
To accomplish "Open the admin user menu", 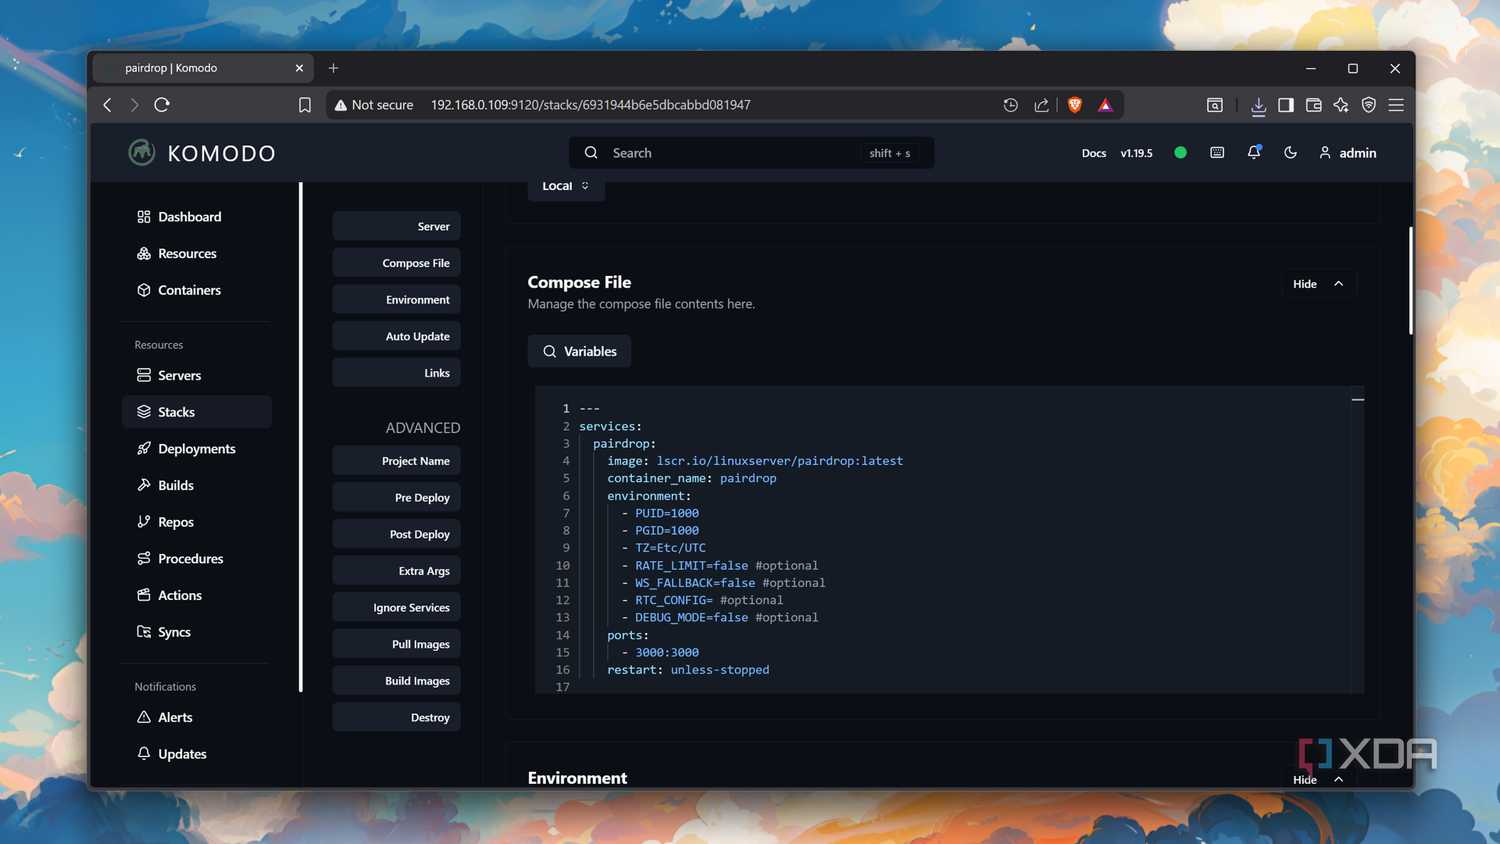I will click(1348, 153).
